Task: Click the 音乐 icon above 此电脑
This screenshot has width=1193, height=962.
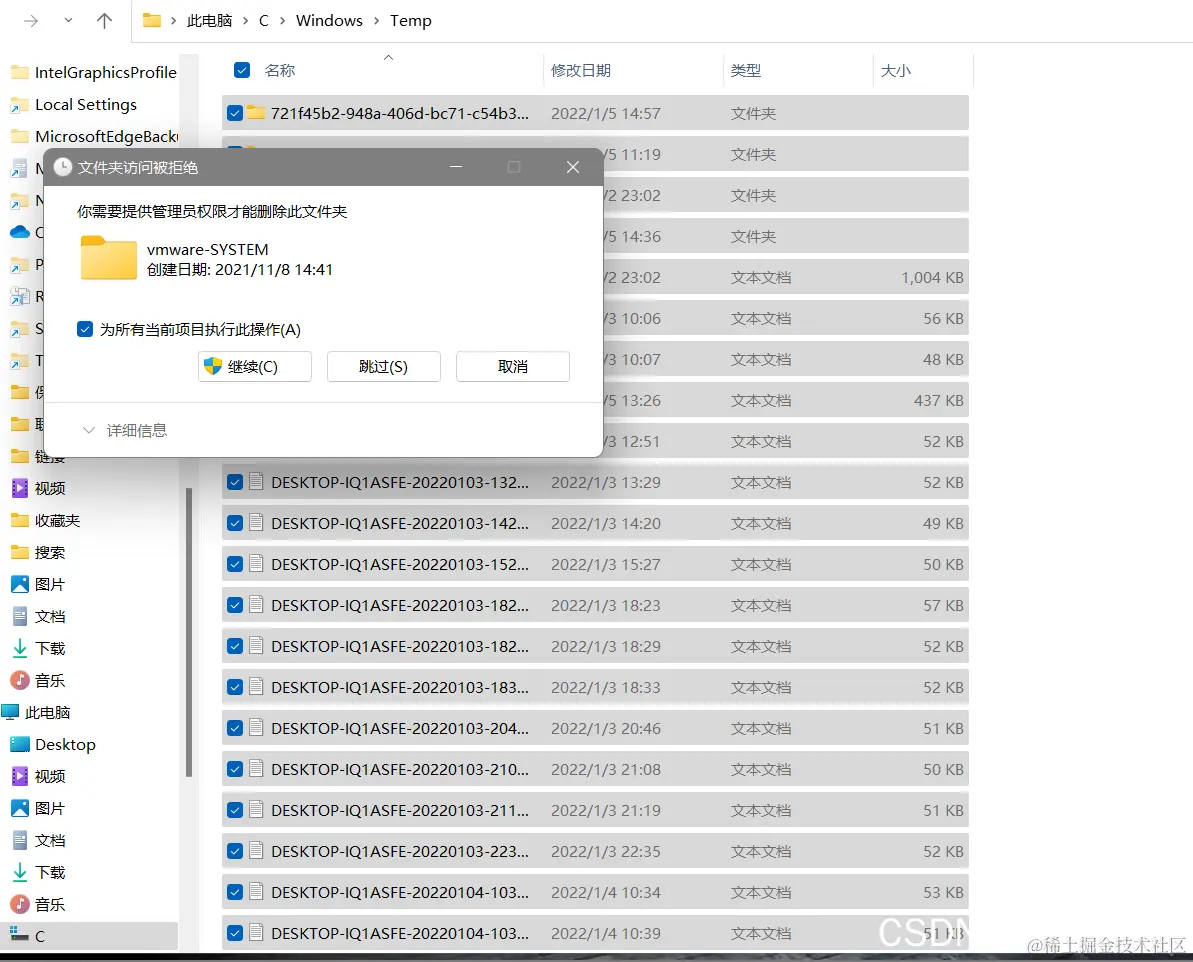Action: (x=20, y=680)
